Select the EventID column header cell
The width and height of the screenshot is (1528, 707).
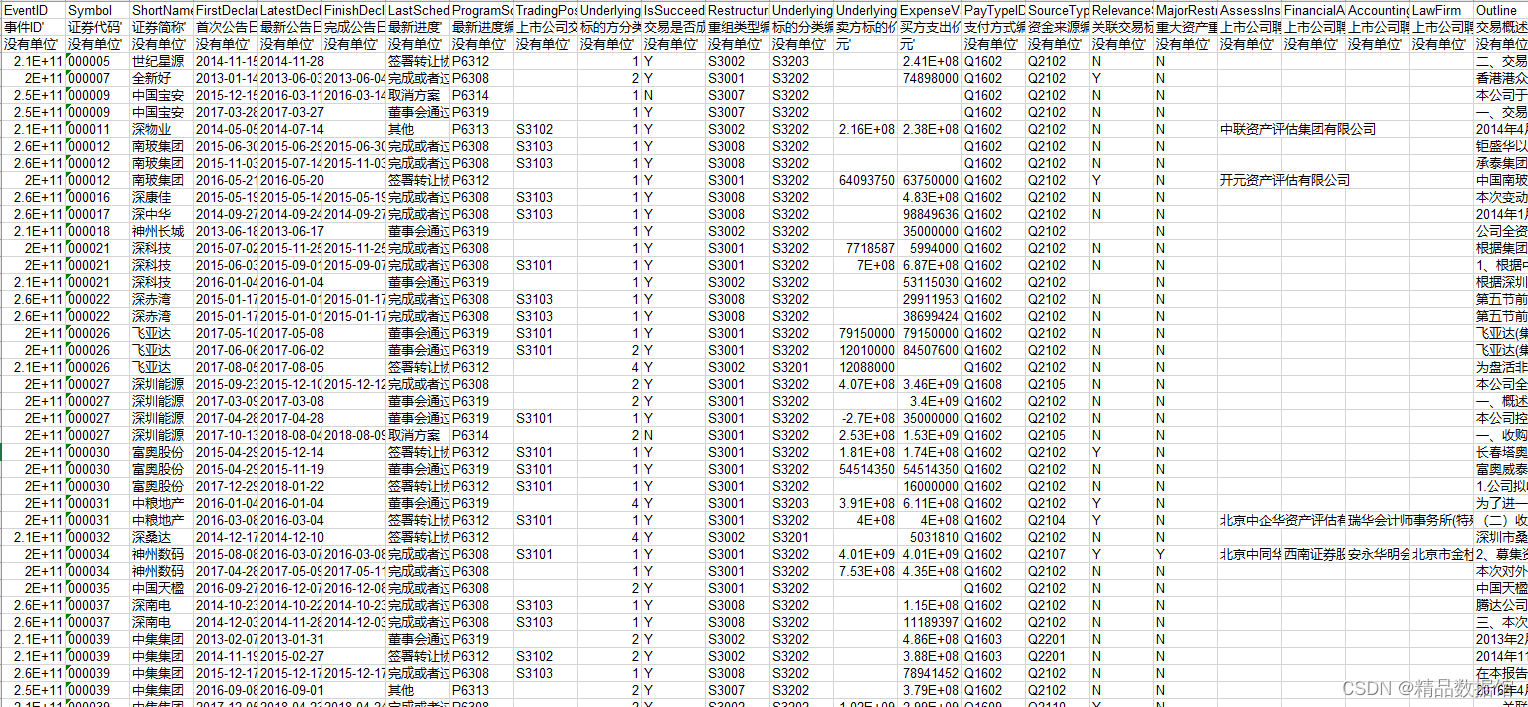(x=32, y=10)
